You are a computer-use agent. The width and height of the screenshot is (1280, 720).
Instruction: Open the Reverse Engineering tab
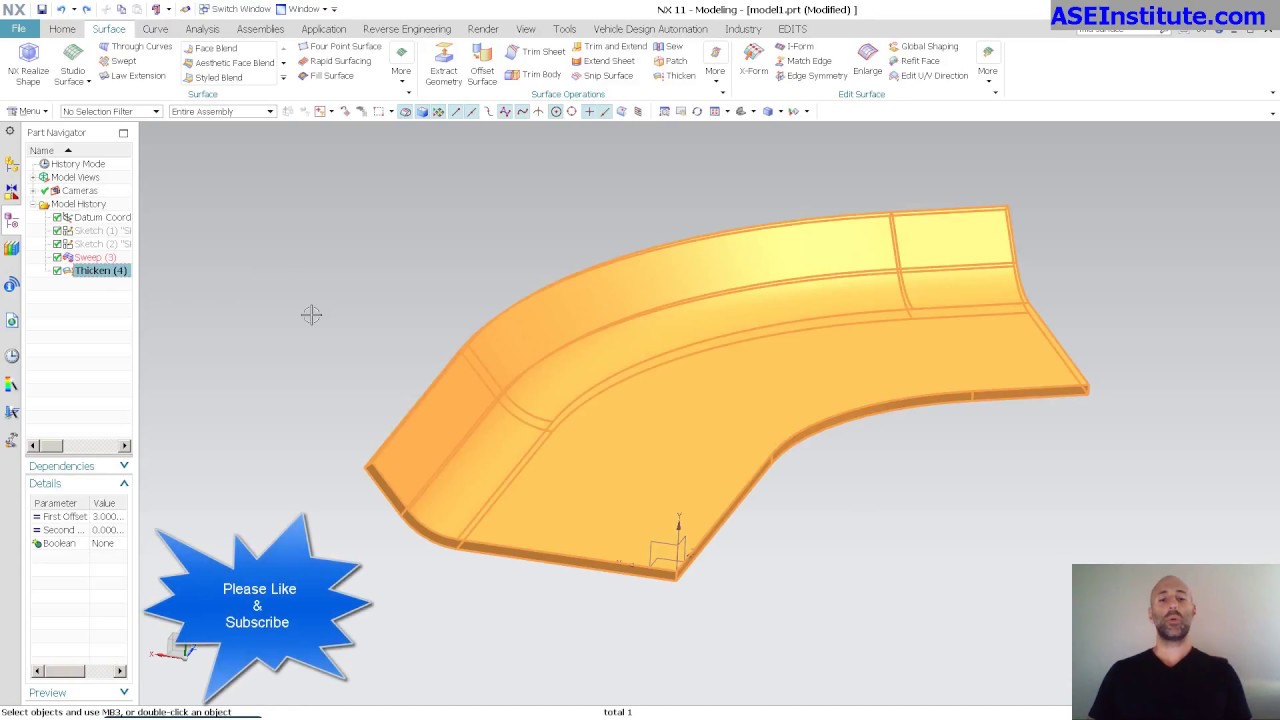tap(407, 29)
